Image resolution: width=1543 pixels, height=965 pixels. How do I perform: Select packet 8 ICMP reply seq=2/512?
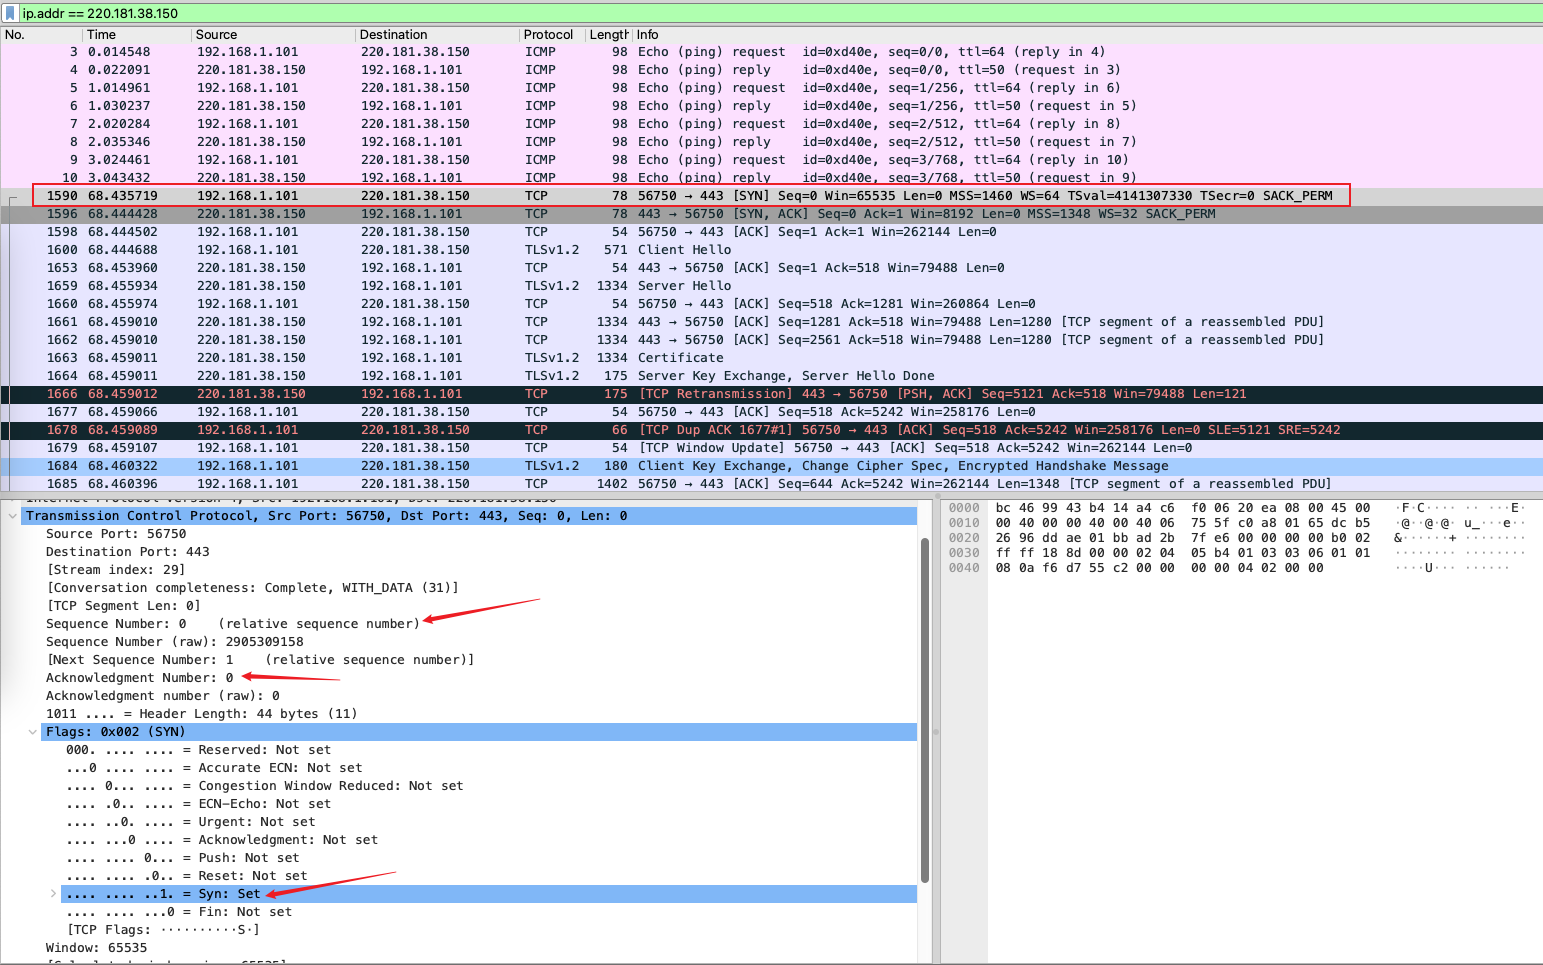(x=771, y=142)
